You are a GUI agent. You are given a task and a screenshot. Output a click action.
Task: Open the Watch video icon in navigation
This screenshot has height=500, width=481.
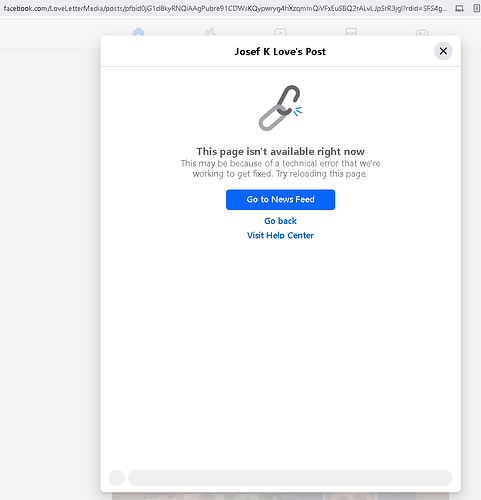coord(280,32)
